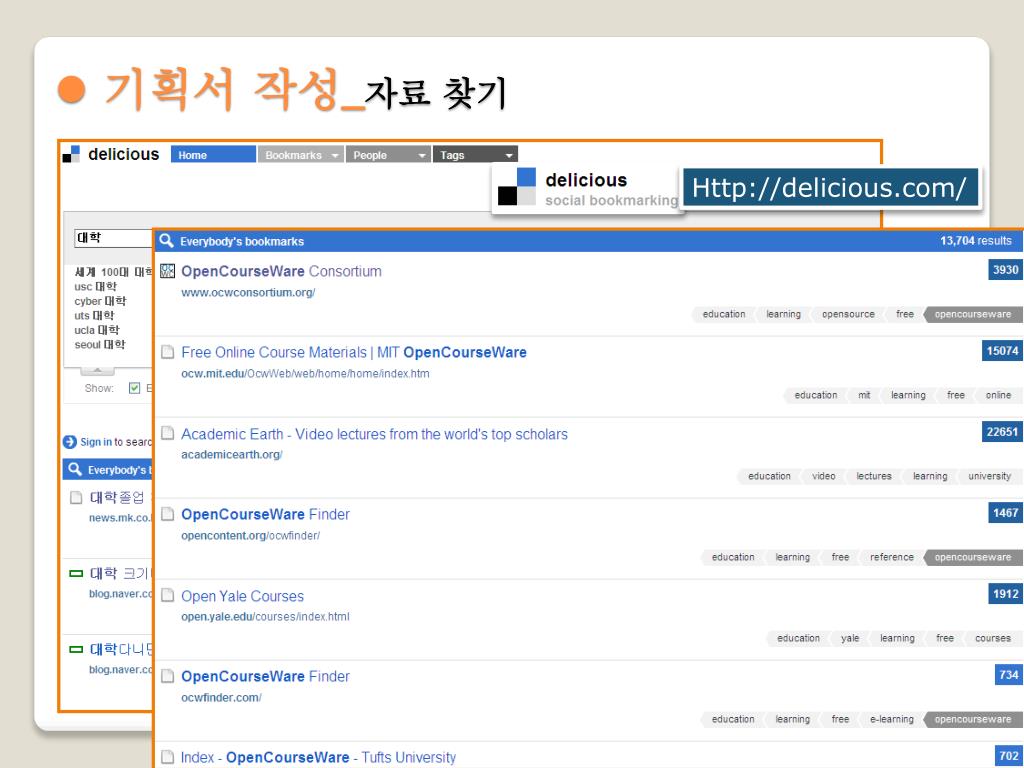This screenshot has height=768, width=1024.
Task: Click the 'opencourseware' tag on first result
Action: (972, 314)
